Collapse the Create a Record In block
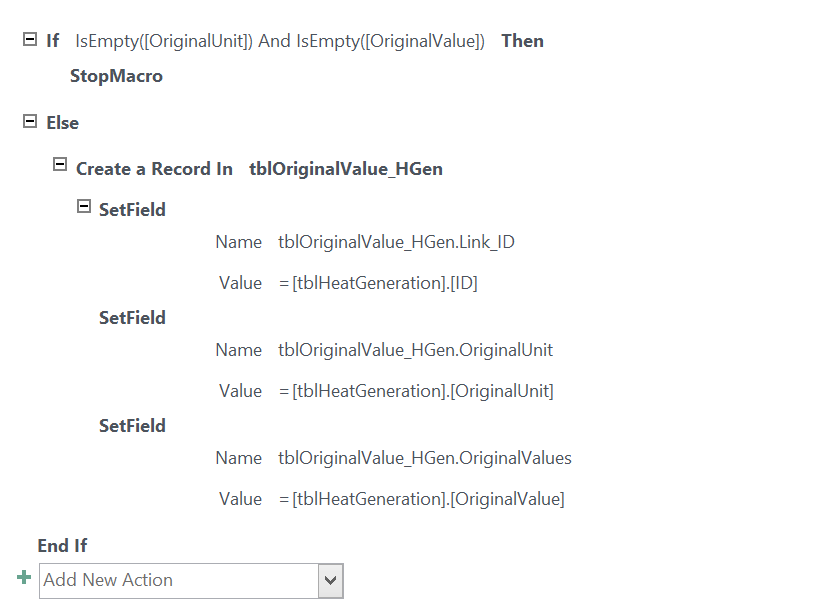The height and width of the screenshot is (616, 840). point(60,164)
